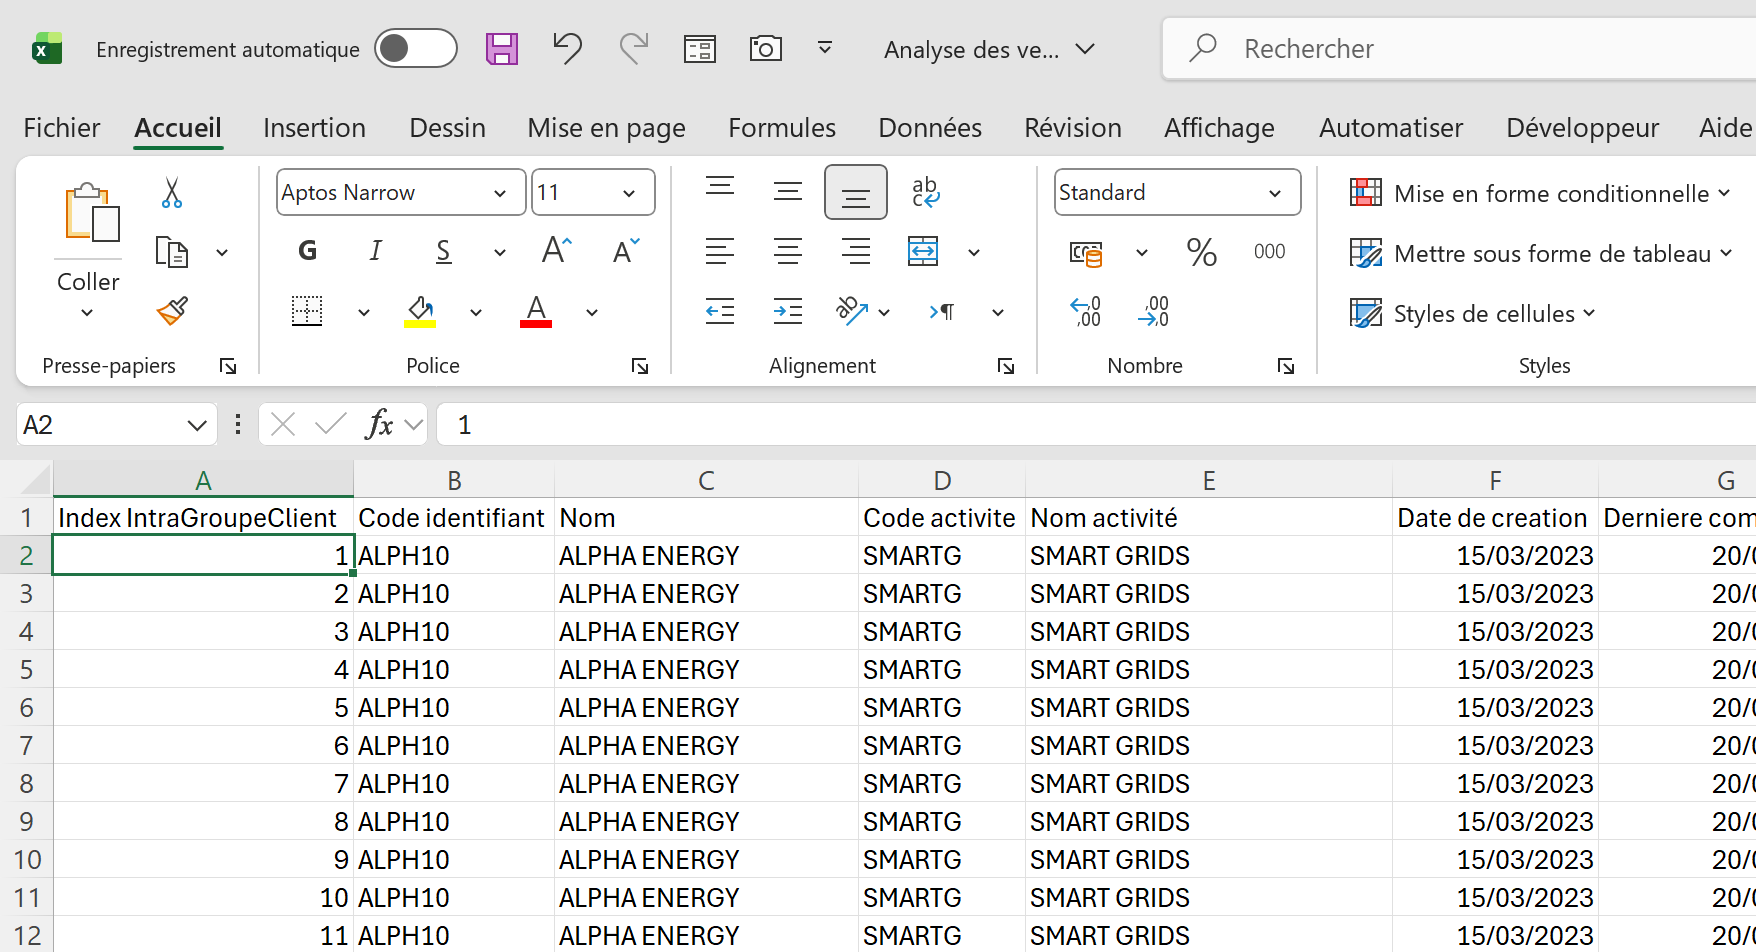Click the insert function fx icon

379,425
